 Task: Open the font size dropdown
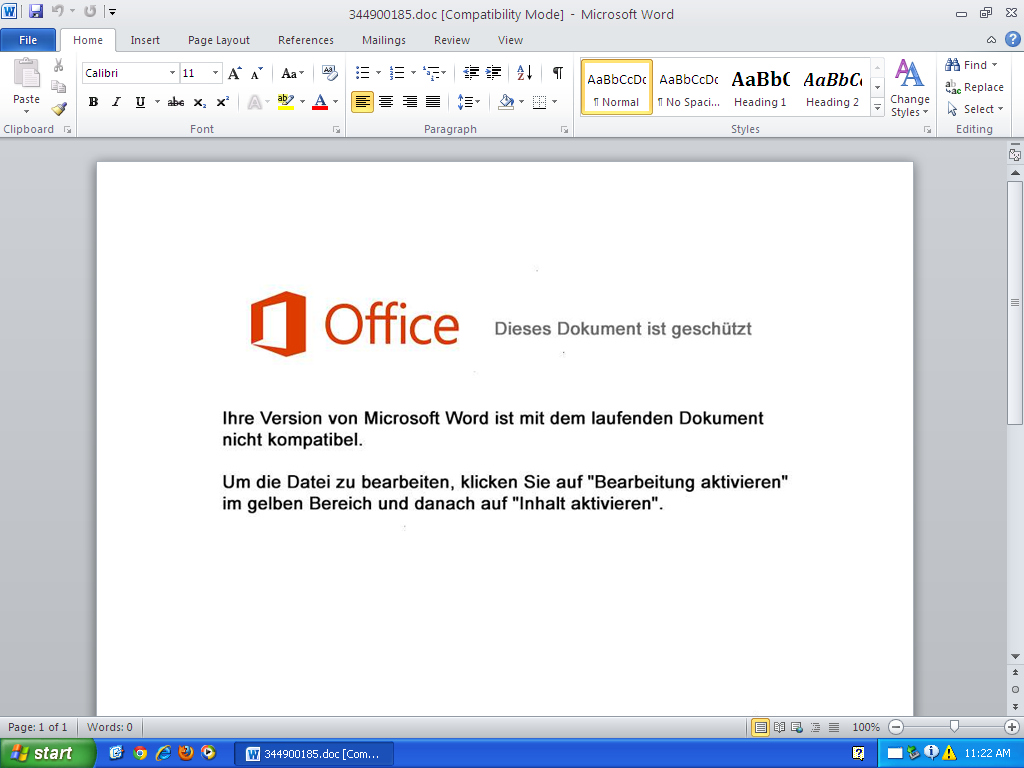click(x=216, y=73)
